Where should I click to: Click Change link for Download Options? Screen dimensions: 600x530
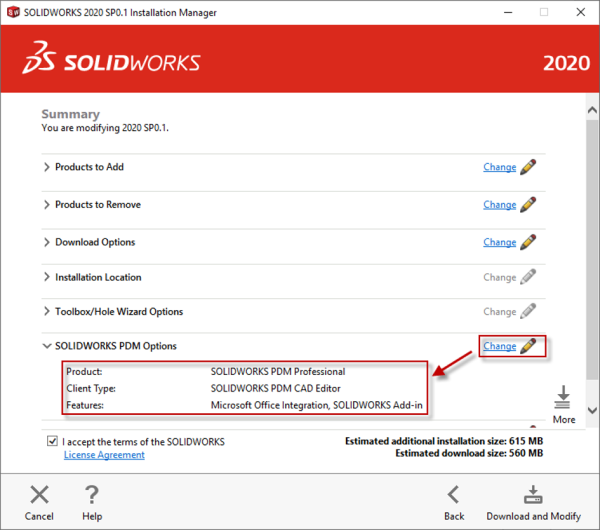tap(499, 242)
